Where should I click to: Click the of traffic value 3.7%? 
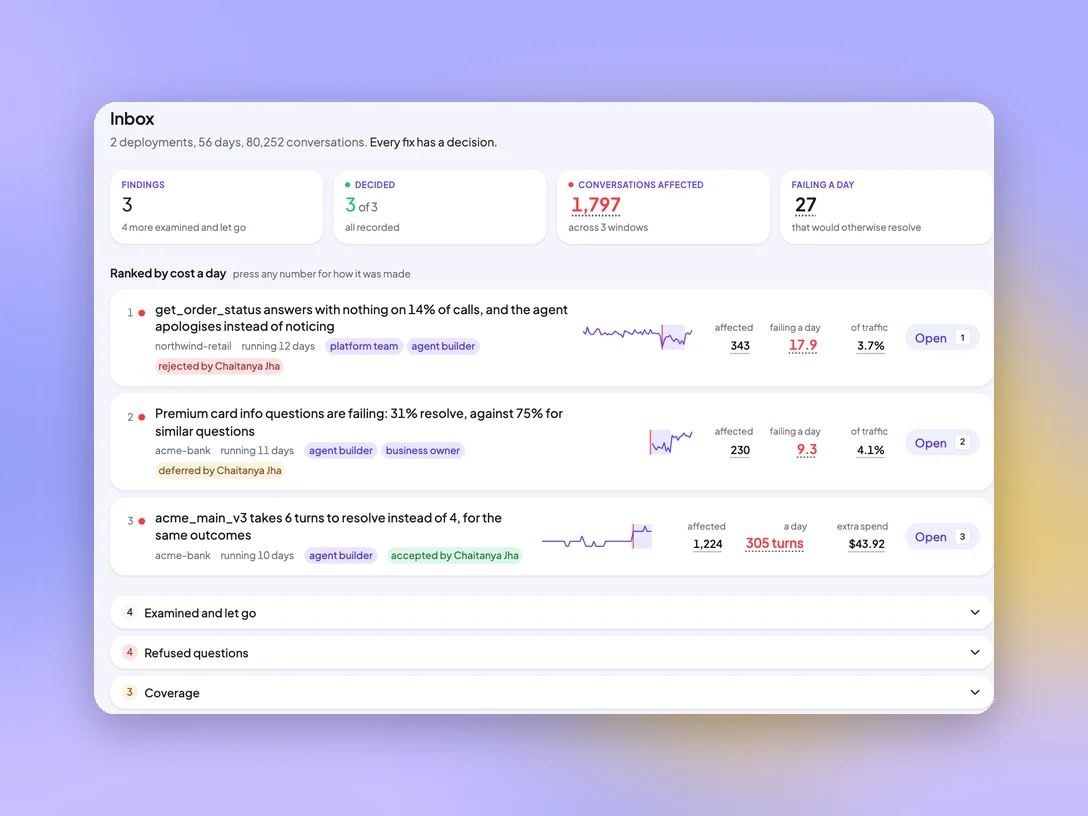[x=870, y=346]
